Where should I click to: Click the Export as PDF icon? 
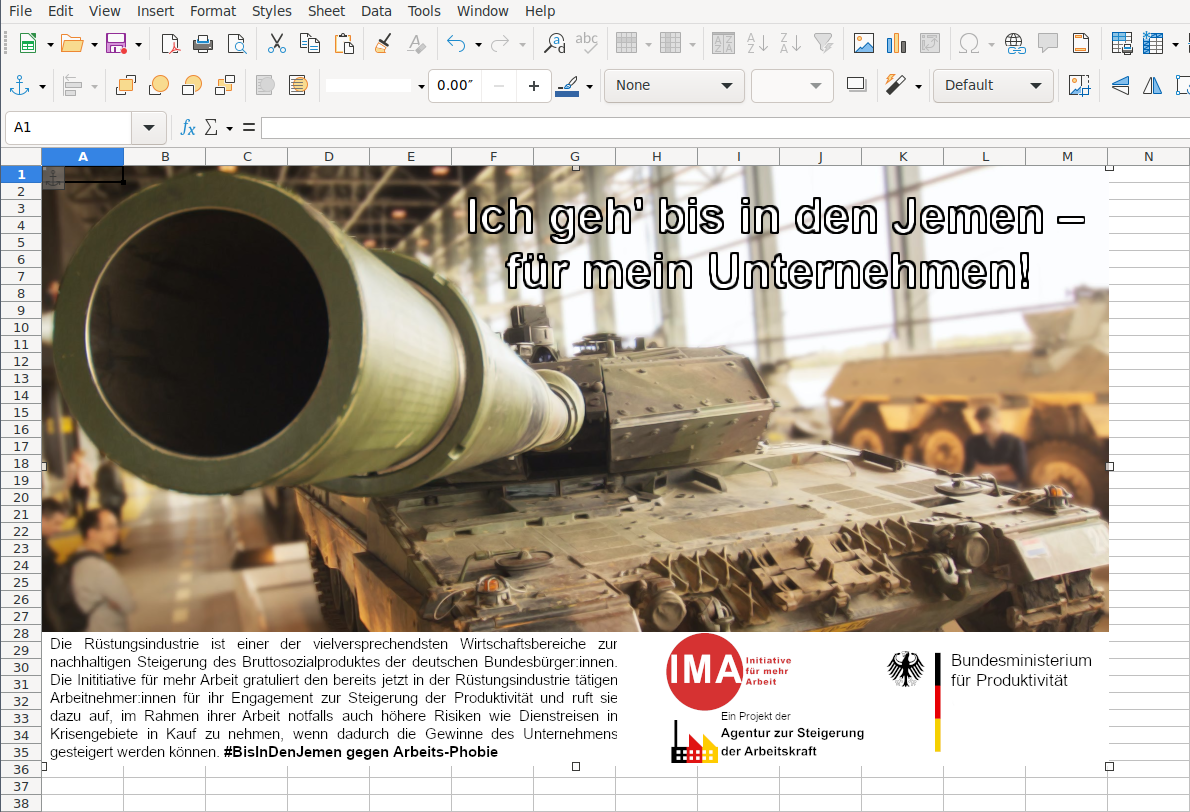pos(170,43)
